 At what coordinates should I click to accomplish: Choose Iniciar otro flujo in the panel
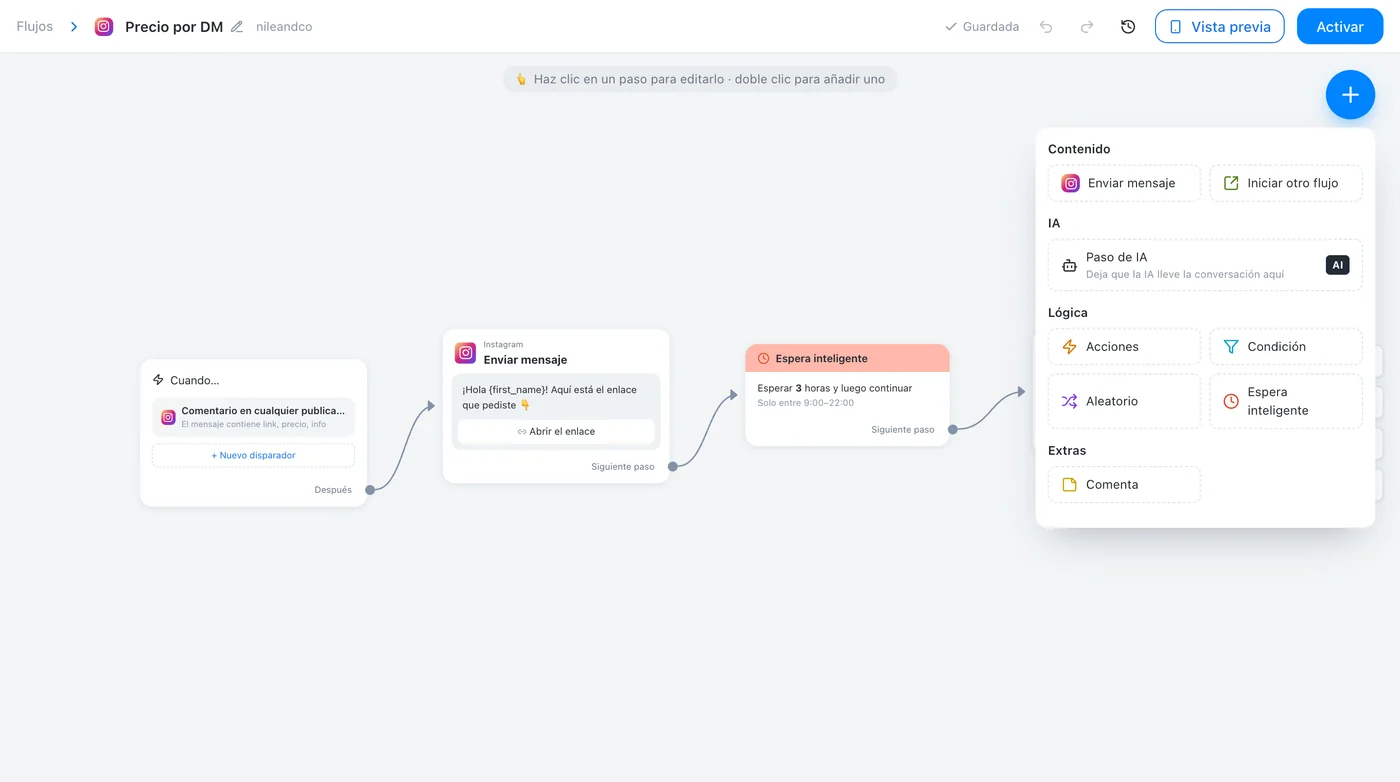[1286, 183]
